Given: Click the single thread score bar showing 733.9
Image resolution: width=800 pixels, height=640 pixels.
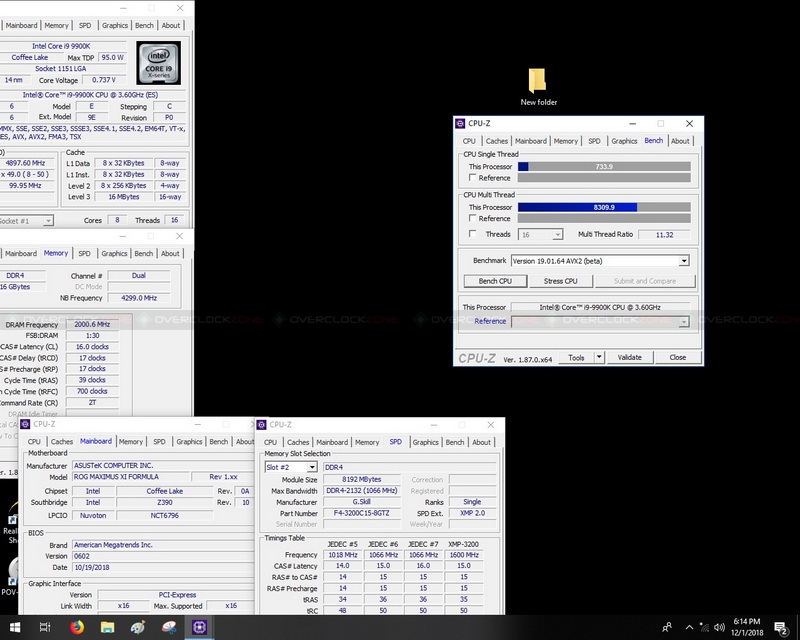Looking at the screenshot, I should [604, 166].
